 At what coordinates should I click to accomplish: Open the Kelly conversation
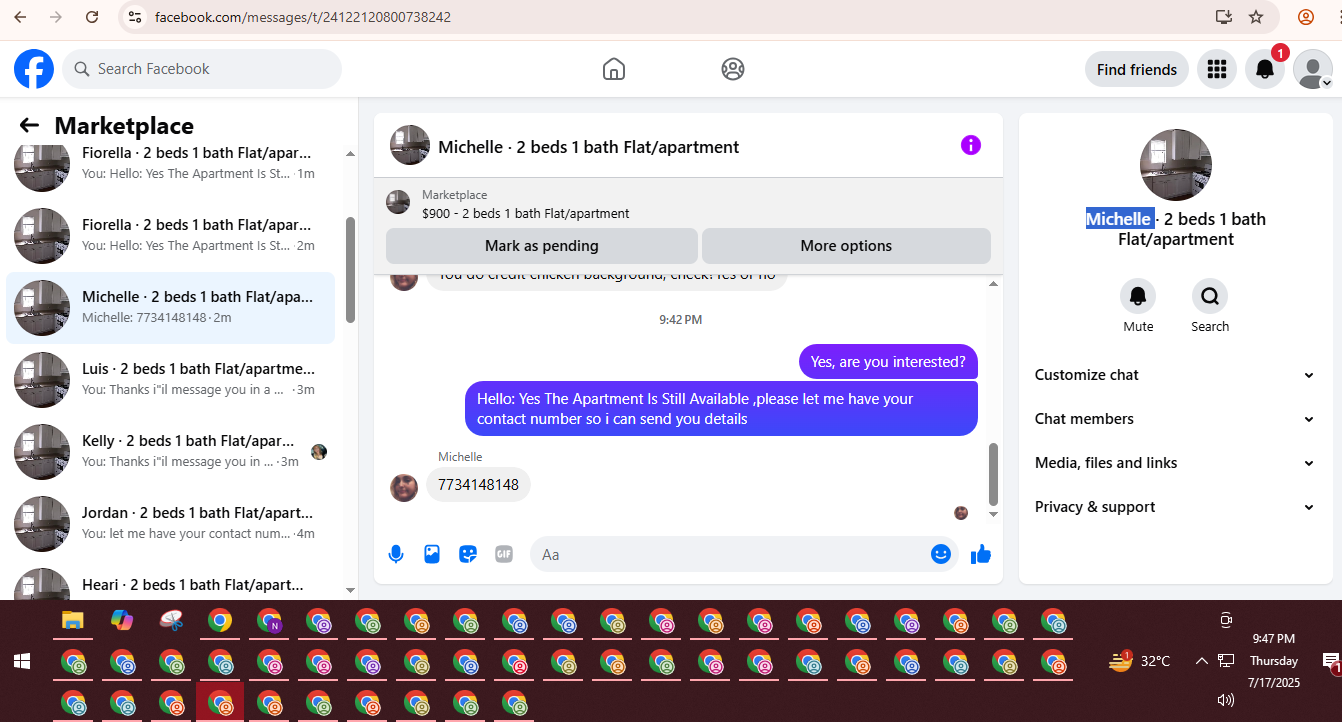[170, 452]
